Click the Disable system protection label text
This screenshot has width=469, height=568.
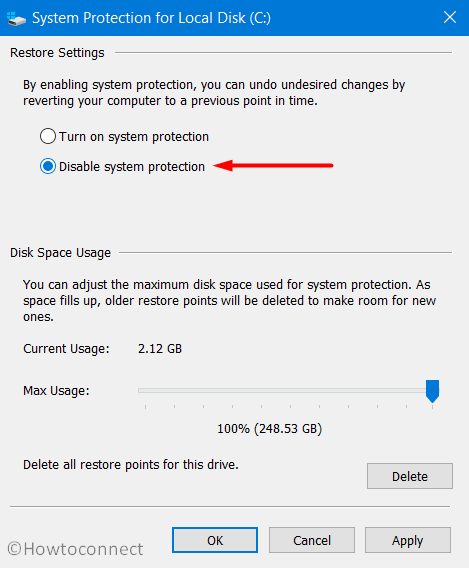click(132, 167)
